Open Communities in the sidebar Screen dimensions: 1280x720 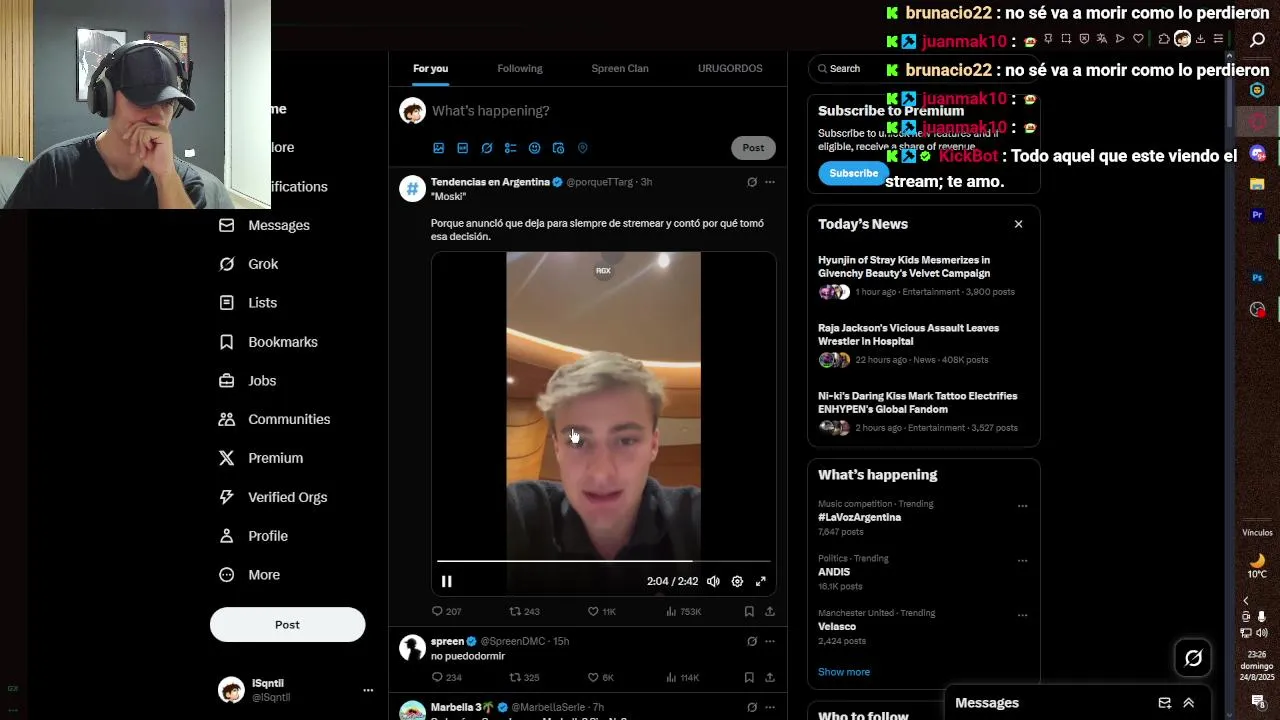tap(274, 420)
